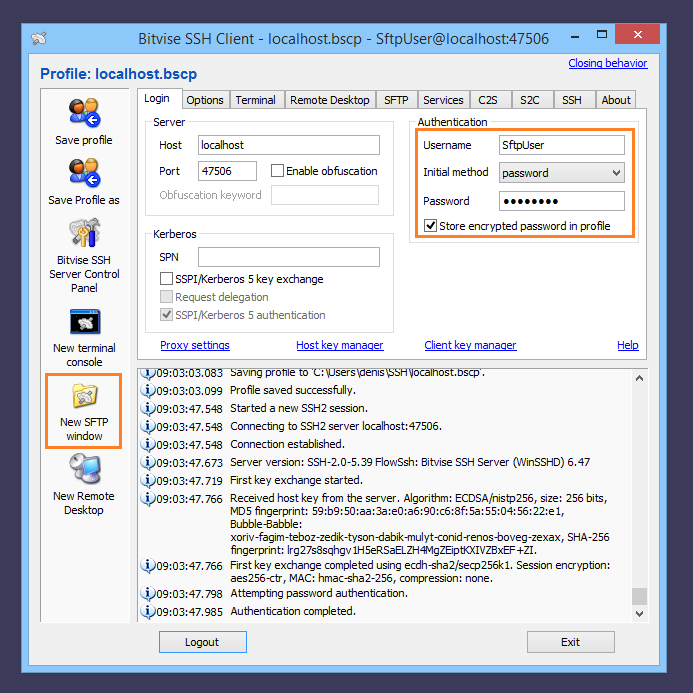
Task: Click info icon beside 'First key exchange started'
Action: point(148,480)
